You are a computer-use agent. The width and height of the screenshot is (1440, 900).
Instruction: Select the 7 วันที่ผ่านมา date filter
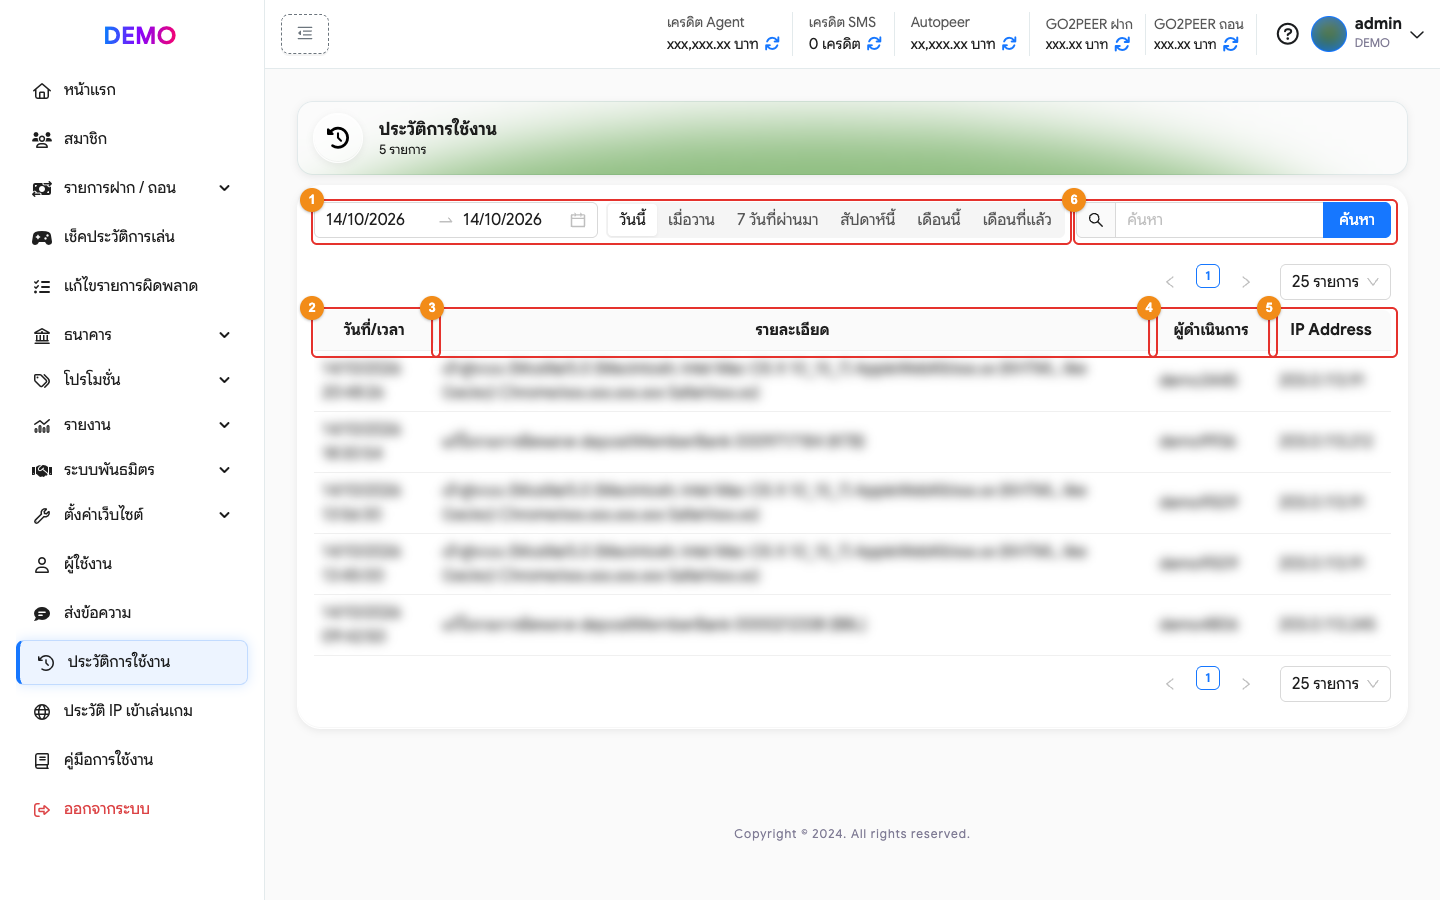(x=777, y=220)
